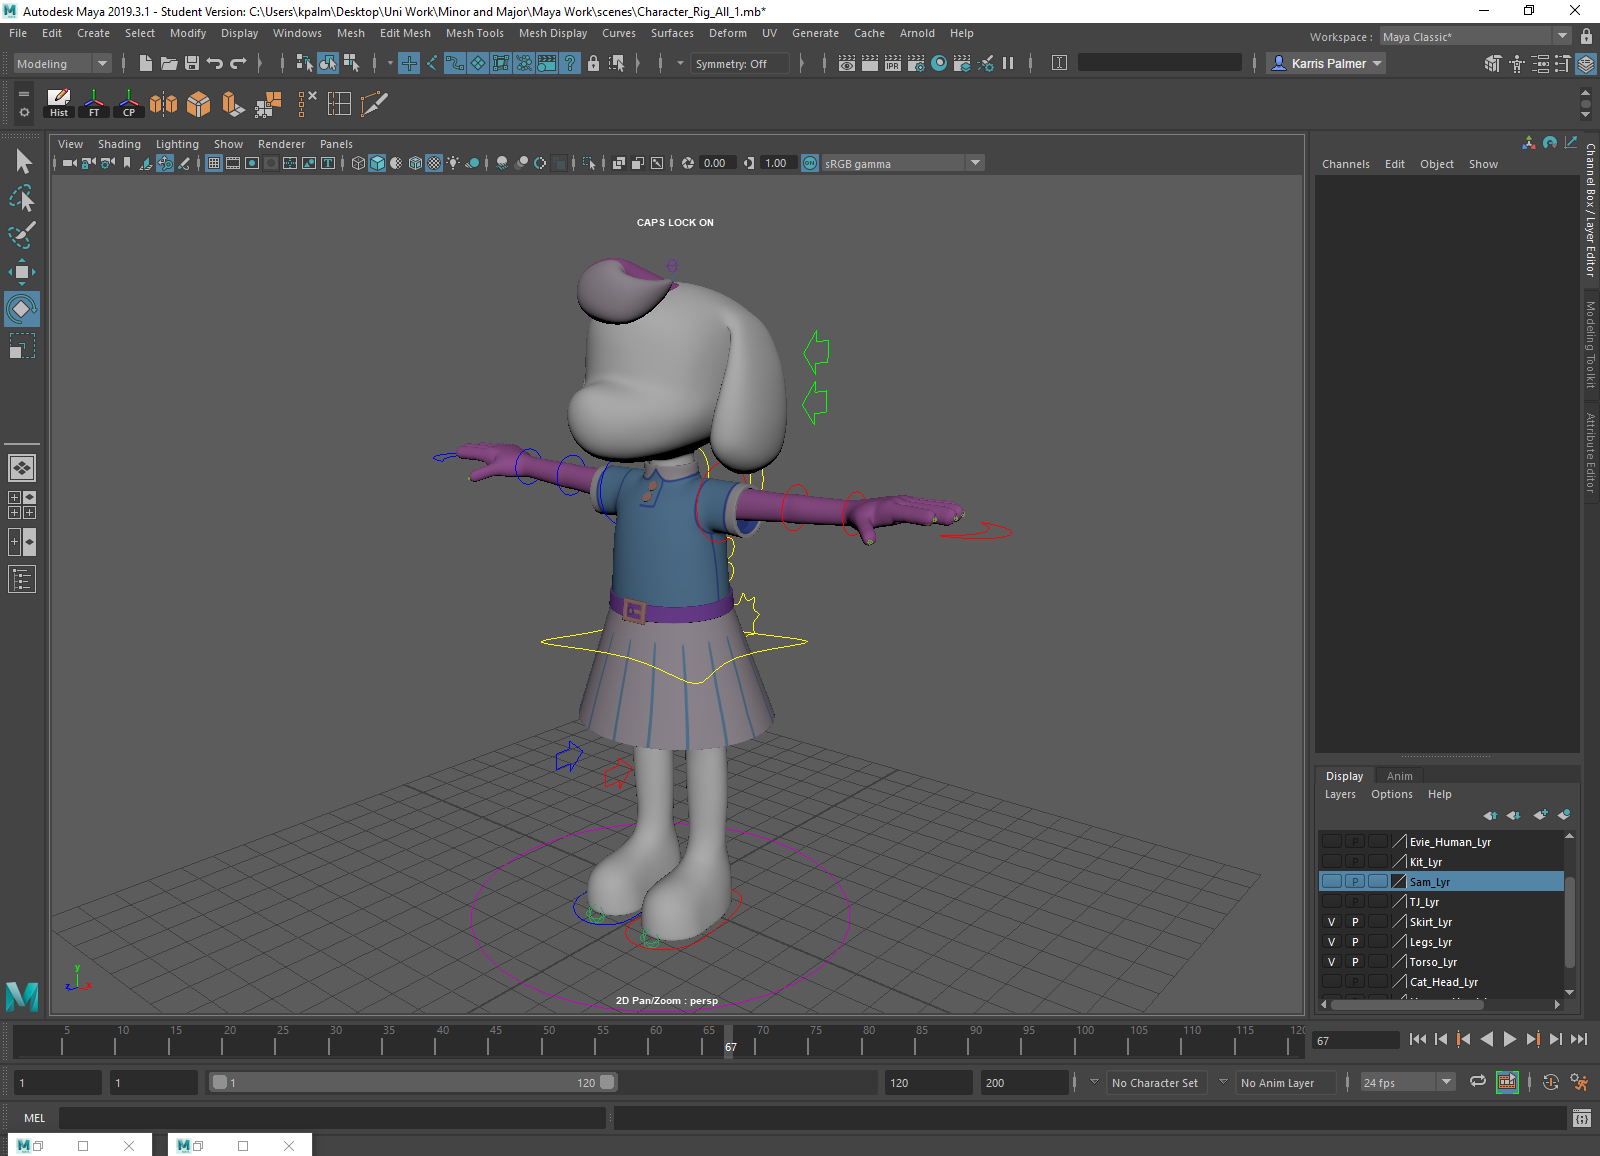Image resolution: width=1600 pixels, height=1156 pixels.
Task: Move the selected layer down
Action: pyautogui.click(x=1514, y=815)
